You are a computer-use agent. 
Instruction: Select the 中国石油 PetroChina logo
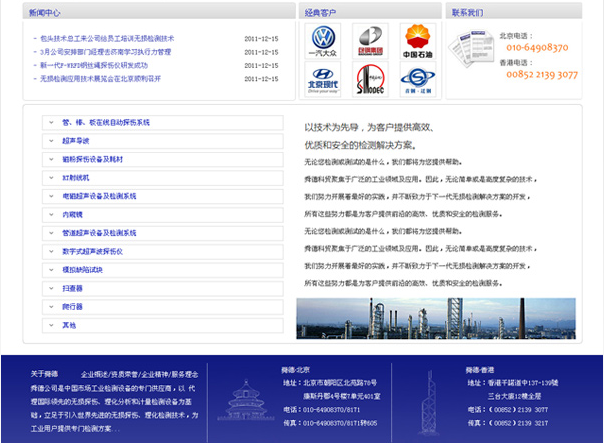point(418,42)
